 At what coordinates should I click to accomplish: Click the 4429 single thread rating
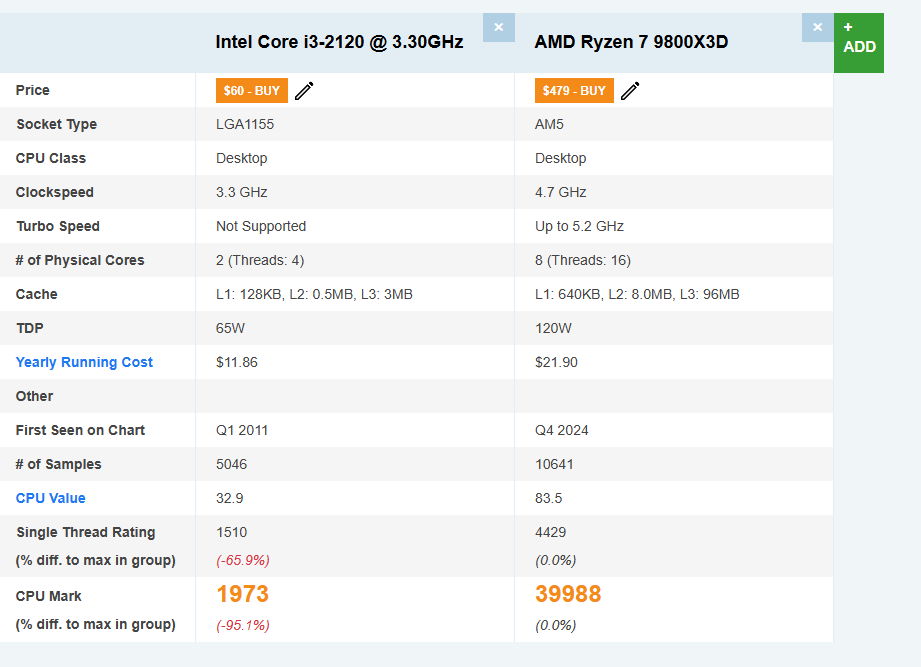550,533
